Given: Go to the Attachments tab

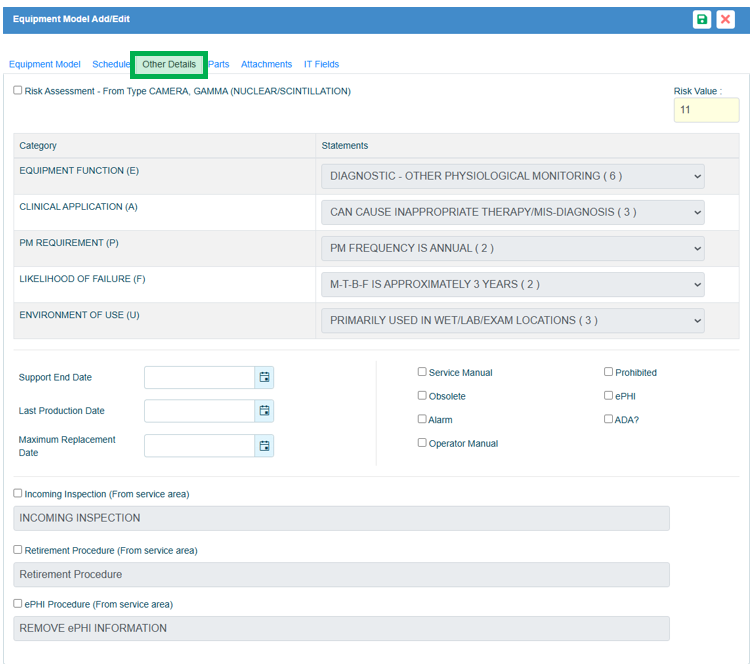Looking at the screenshot, I should (x=266, y=64).
